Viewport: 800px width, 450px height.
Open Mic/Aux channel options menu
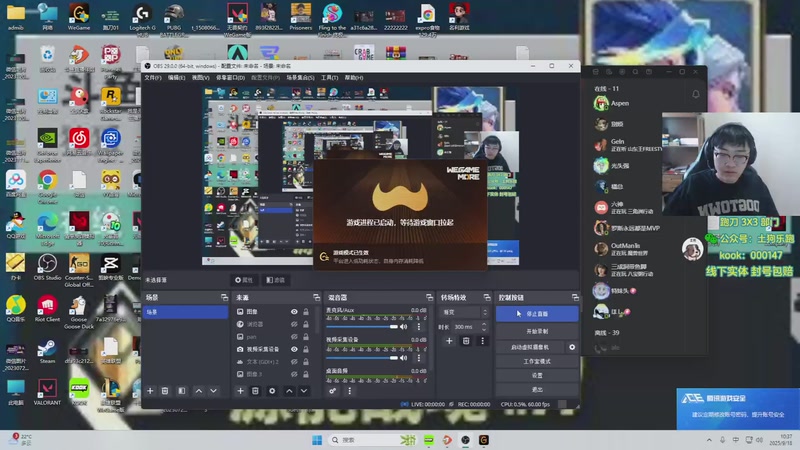point(419,327)
